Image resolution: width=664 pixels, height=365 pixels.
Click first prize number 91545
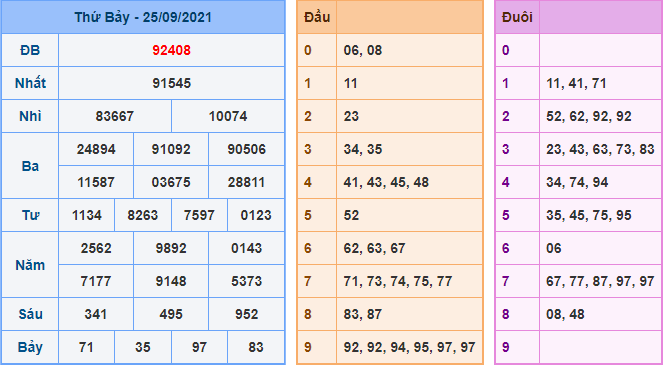point(172,83)
